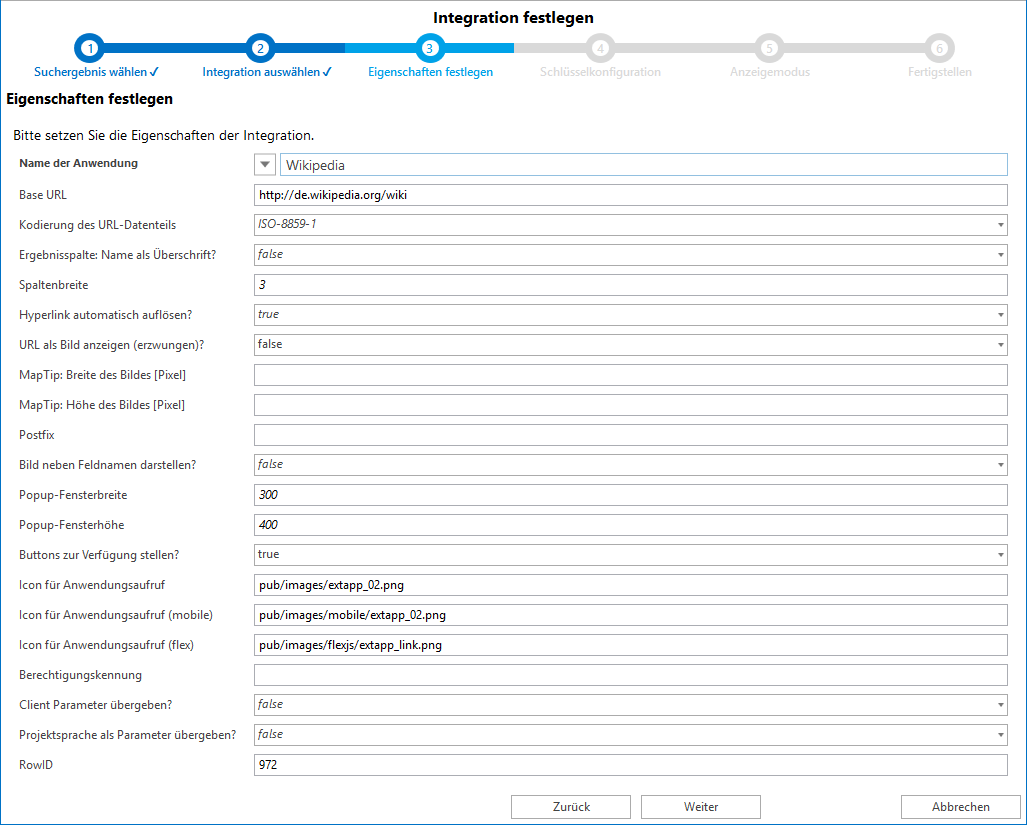Image resolution: width=1027 pixels, height=825 pixels.
Task: Click wizard step 3 Eigenschaften festlegen circle
Action: [x=430, y=48]
